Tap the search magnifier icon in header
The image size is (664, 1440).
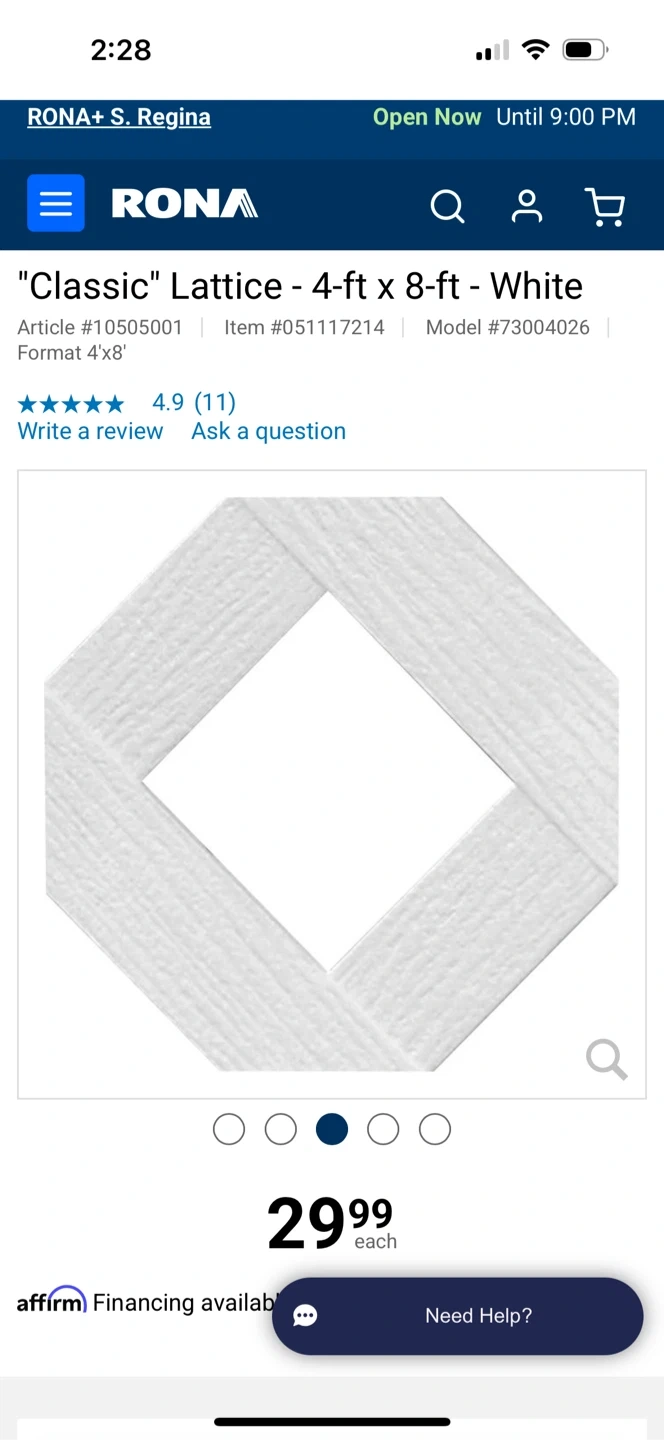[447, 206]
